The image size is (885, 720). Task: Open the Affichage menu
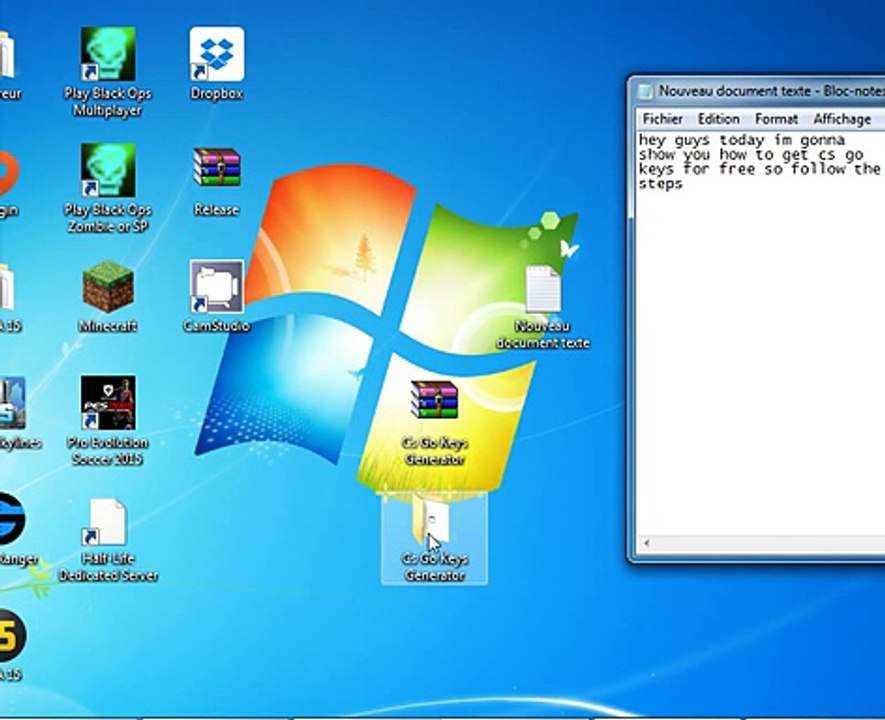point(841,119)
